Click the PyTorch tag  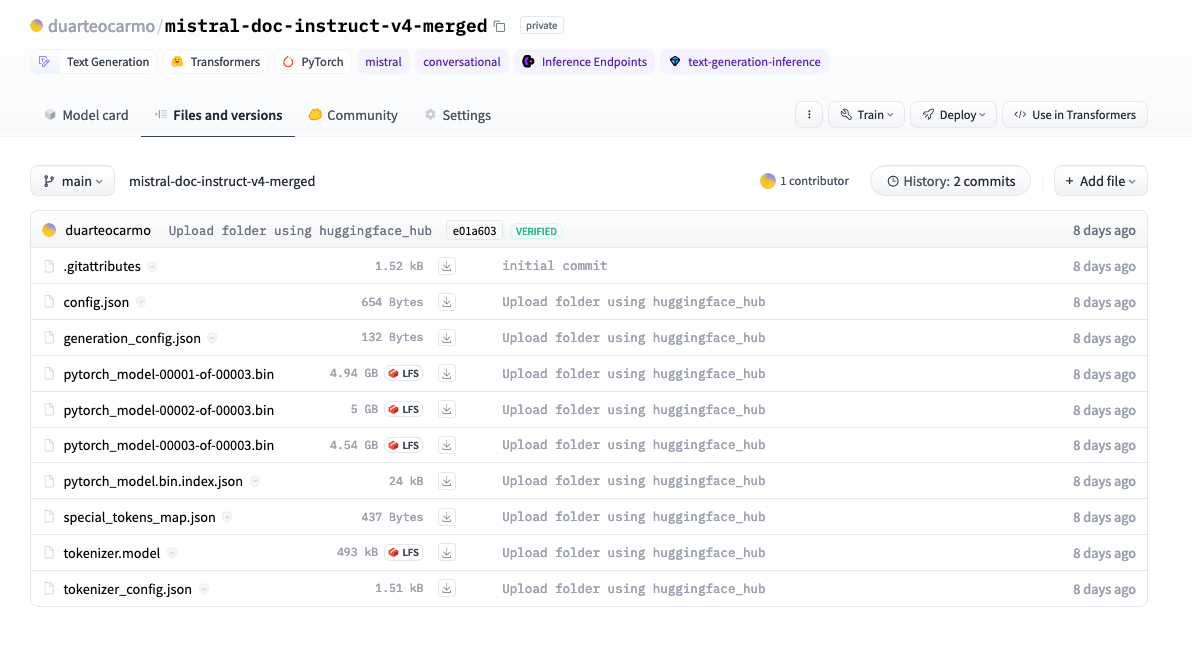[312, 62]
